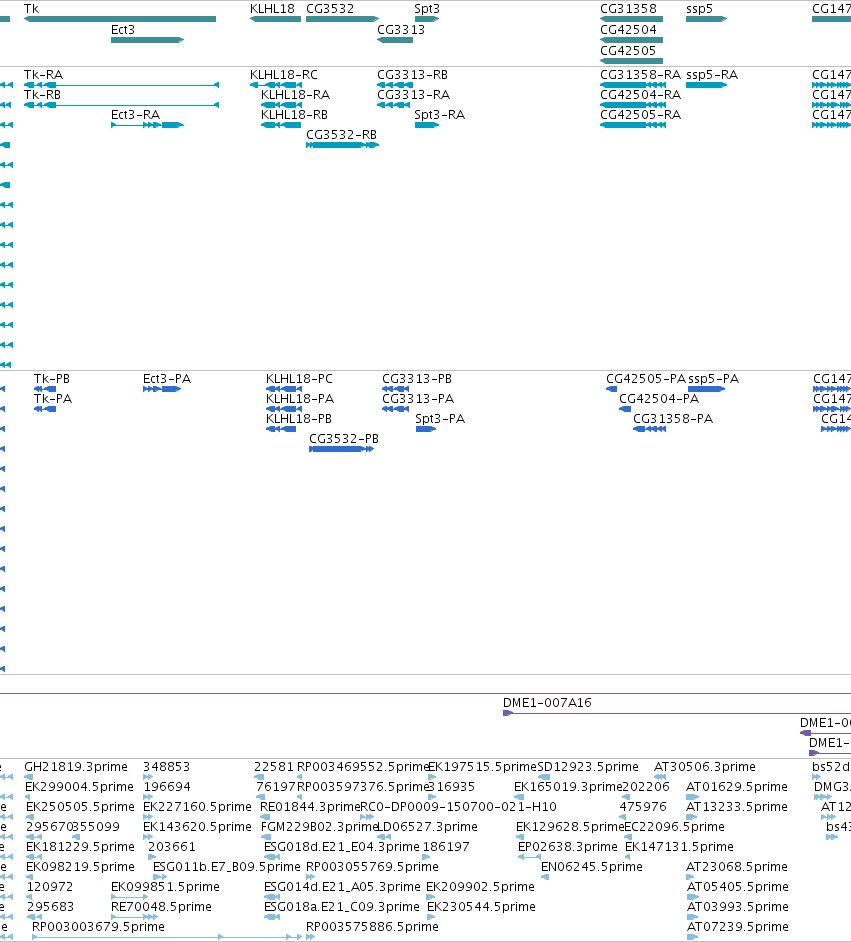Image resolution: width=851 pixels, height=942 pixels.
Task: Select transcript CG42505-RA
Action: tap(633, 125)
